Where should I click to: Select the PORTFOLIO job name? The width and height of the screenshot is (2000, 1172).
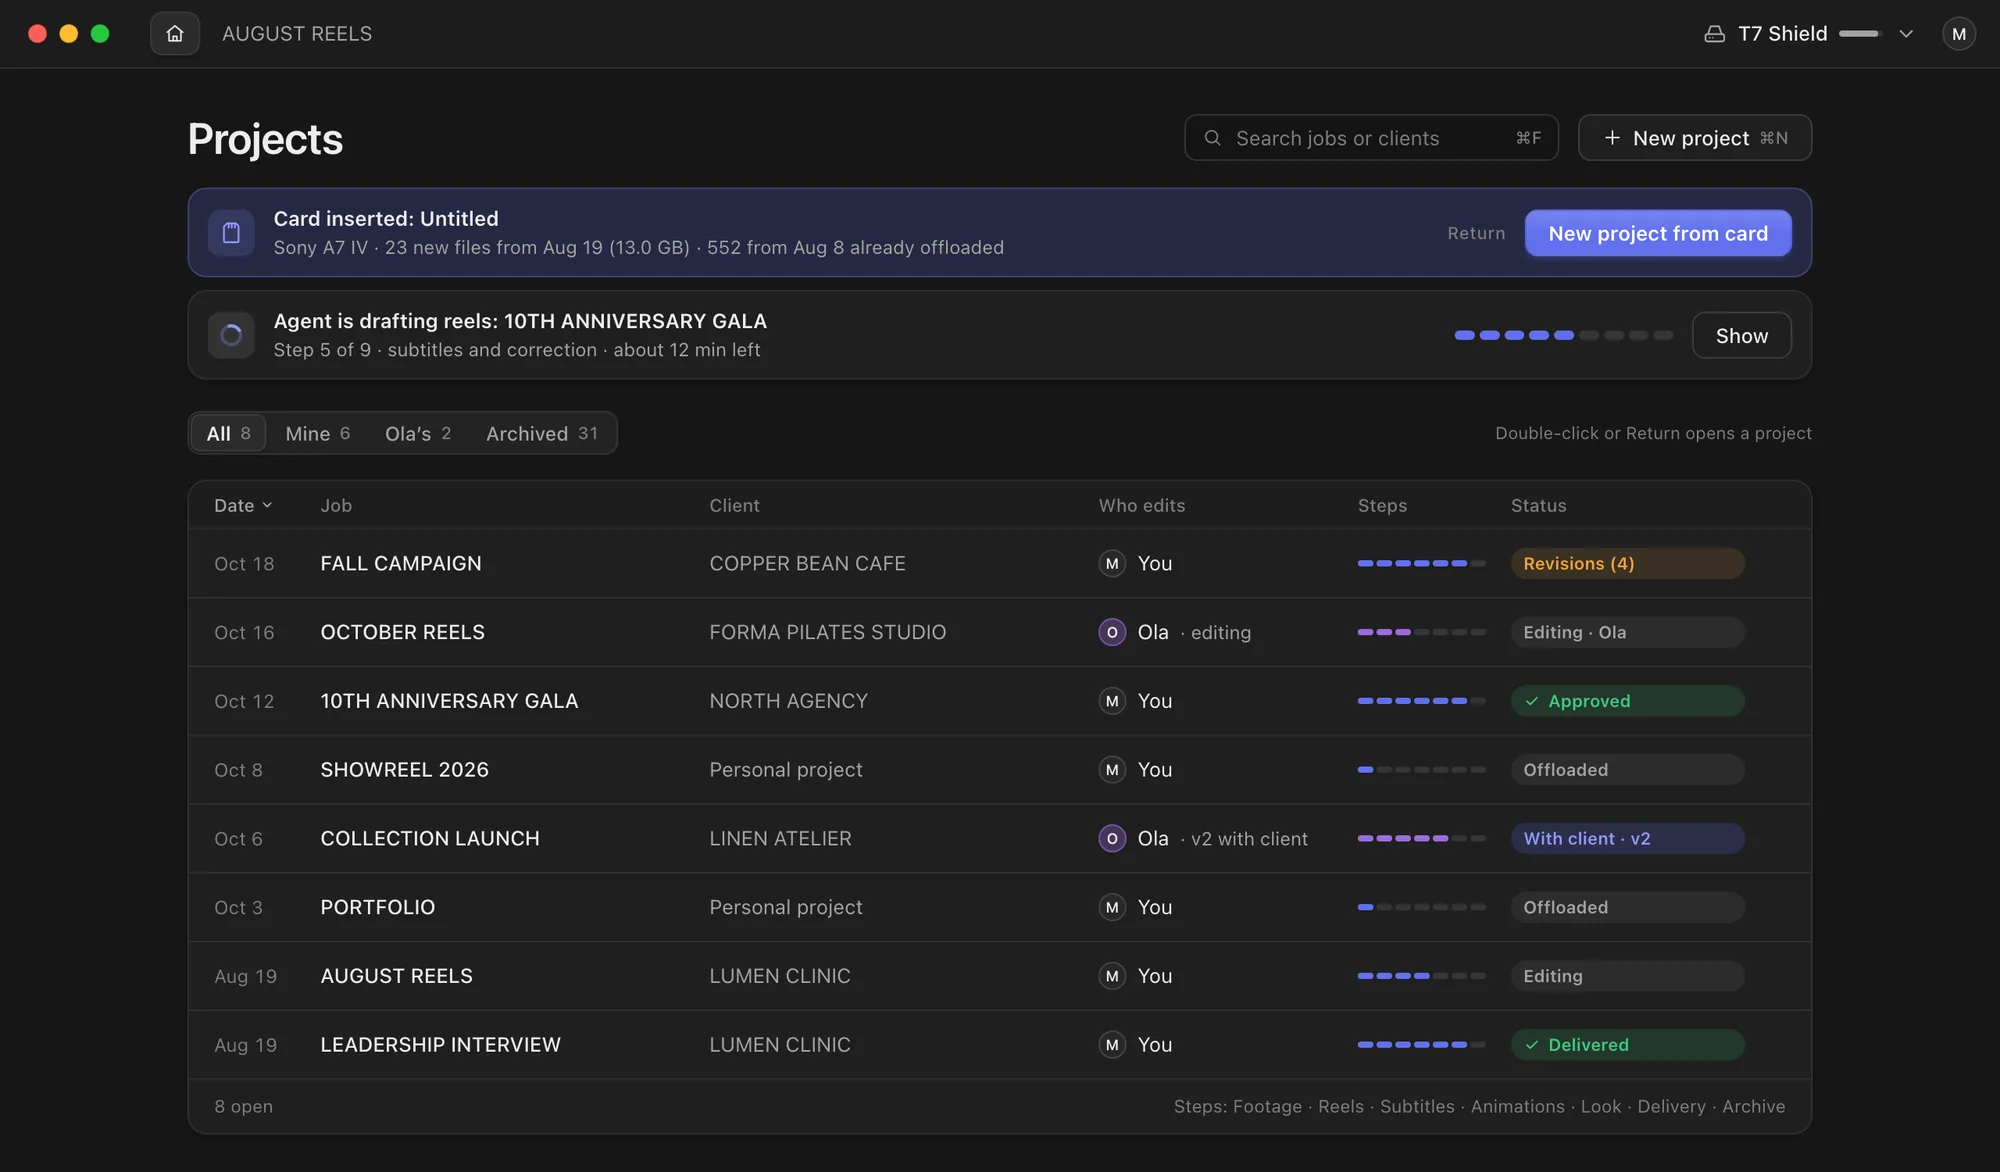tap(377, 907)
